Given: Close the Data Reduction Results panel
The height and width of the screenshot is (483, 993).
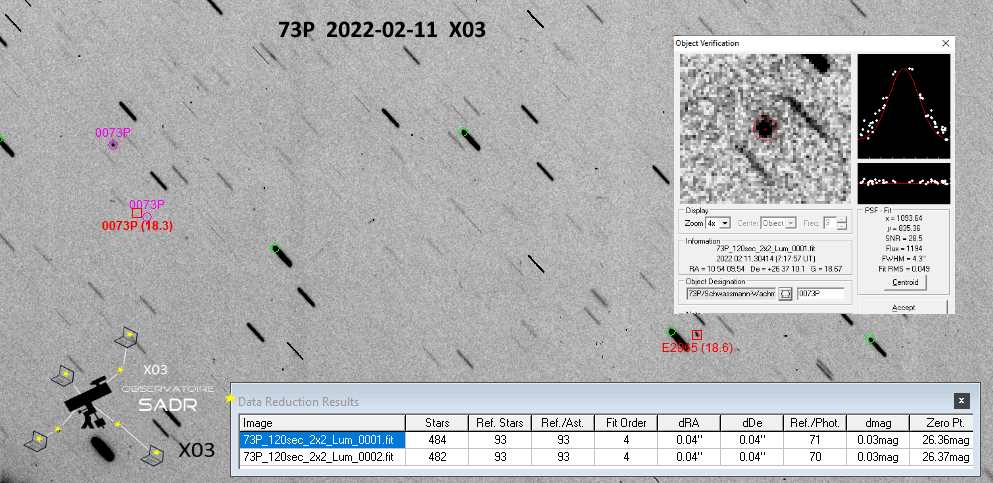Looking at the screenshot, I should pyautogui.click(x=961, y=400).
